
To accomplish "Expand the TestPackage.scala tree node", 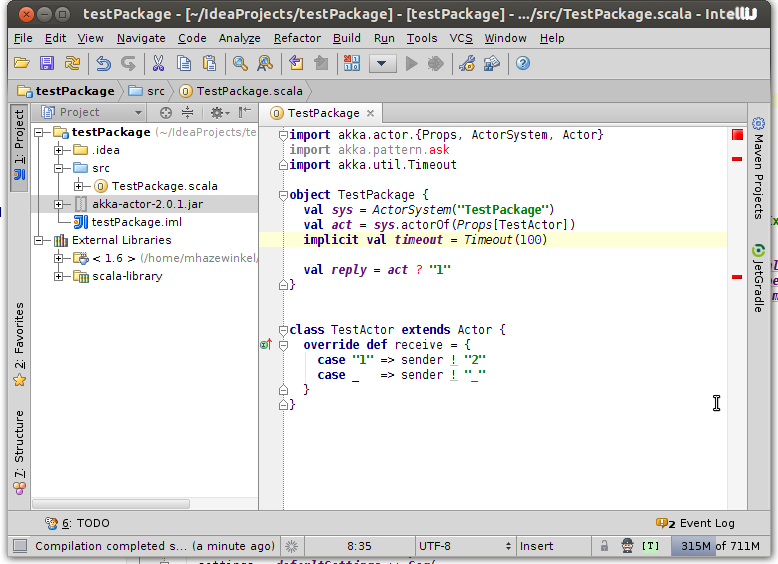I will point(78,187).
